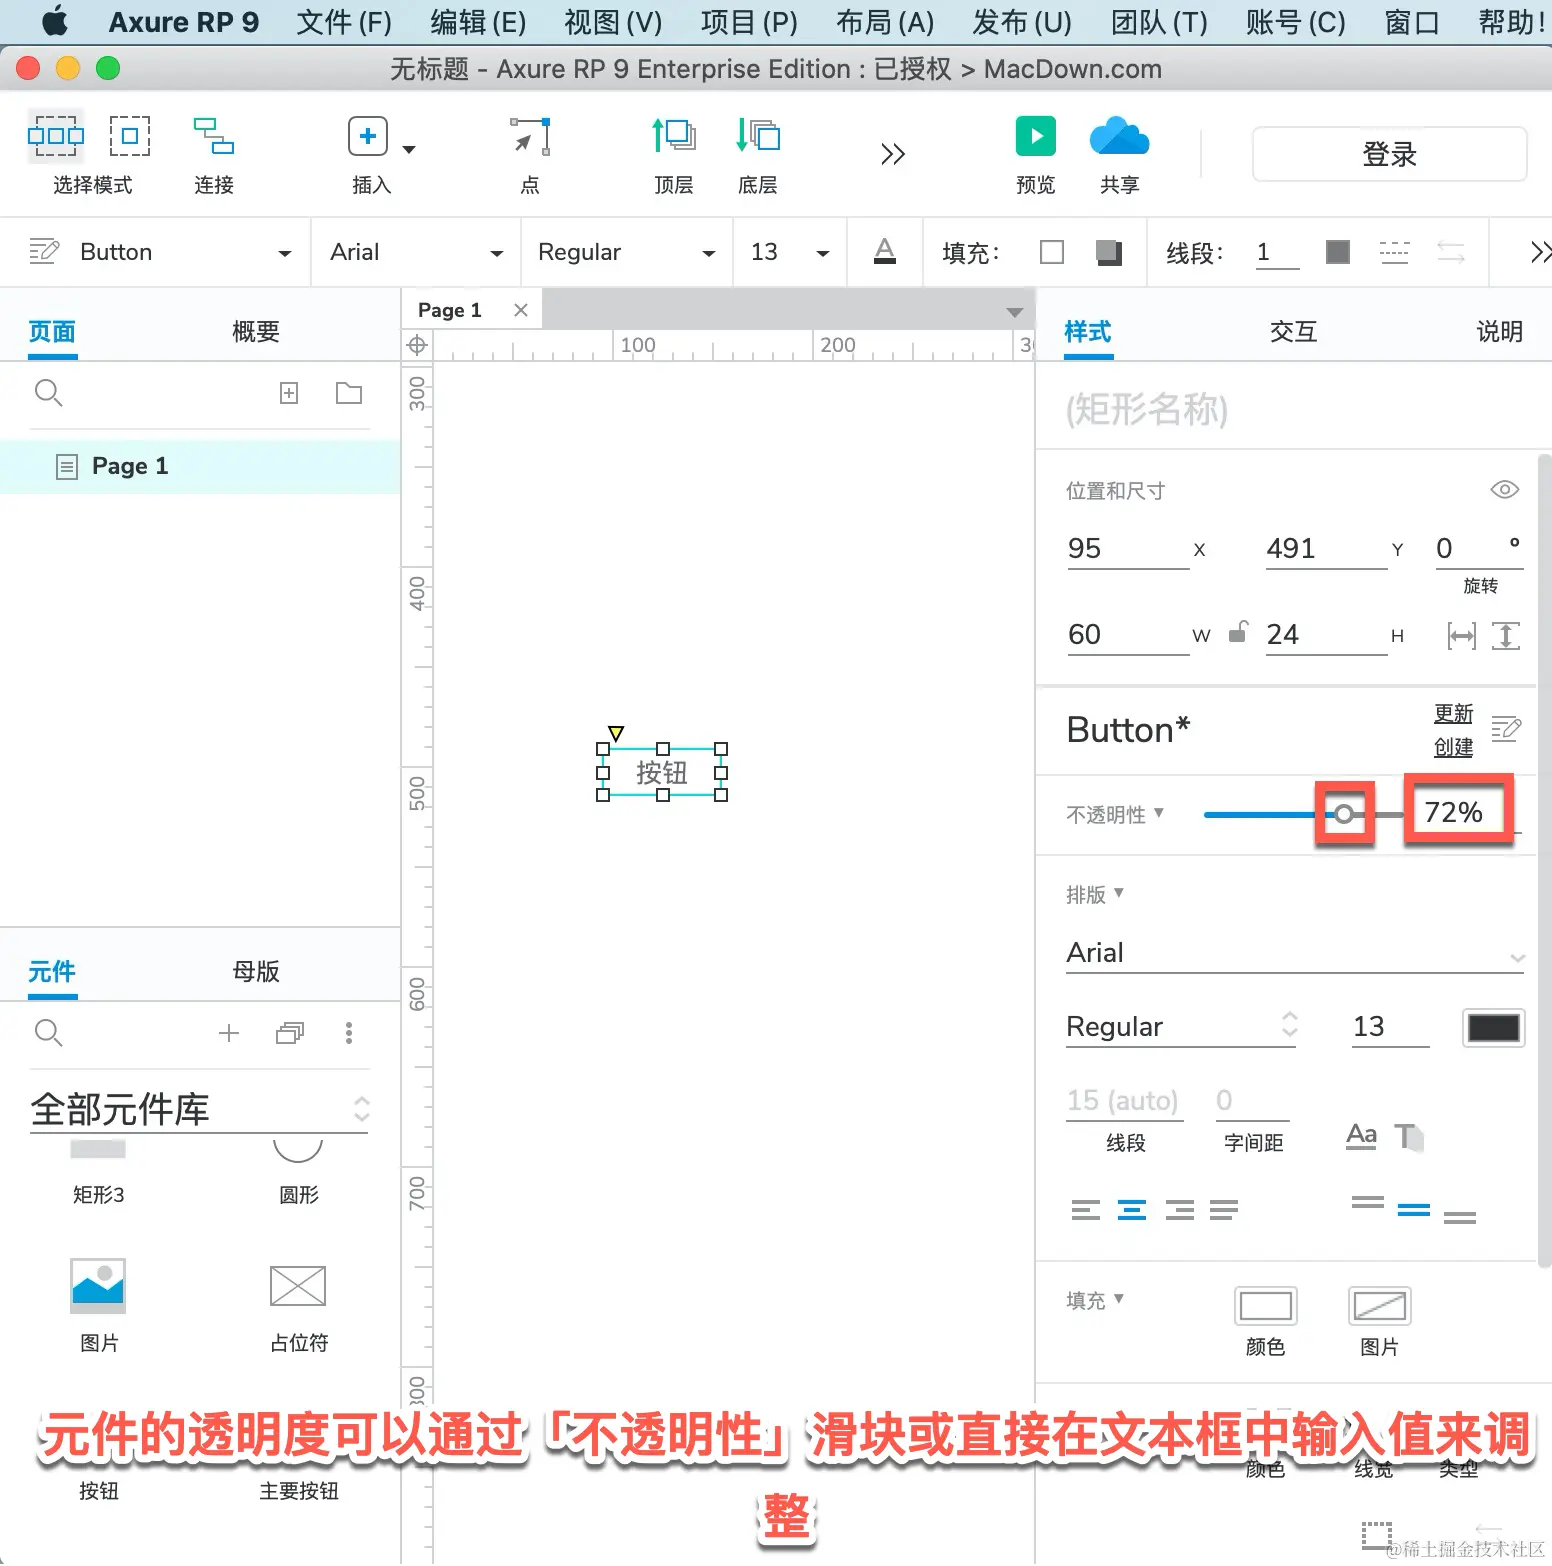The height and width of the screenshot is (1566, 1552).
Task: Select center horizontal text alignment
Action: tap(1132, 1211)
